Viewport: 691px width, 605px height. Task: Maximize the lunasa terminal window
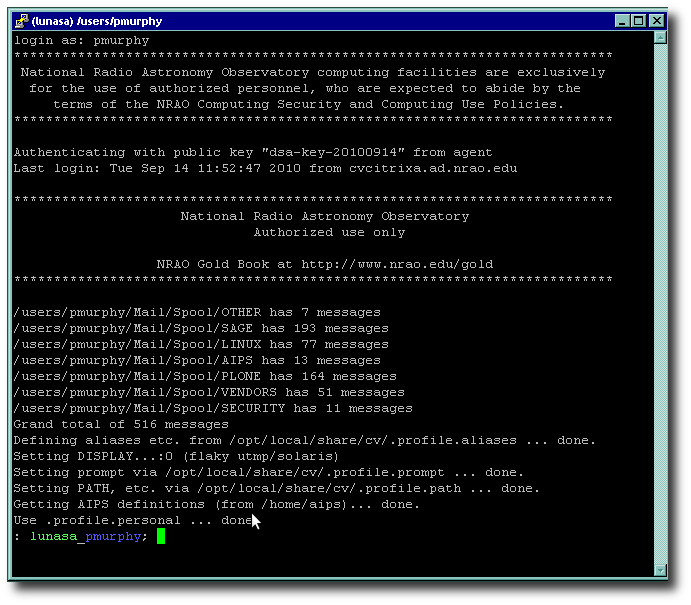pyautogui.click(x=639, y=20)
